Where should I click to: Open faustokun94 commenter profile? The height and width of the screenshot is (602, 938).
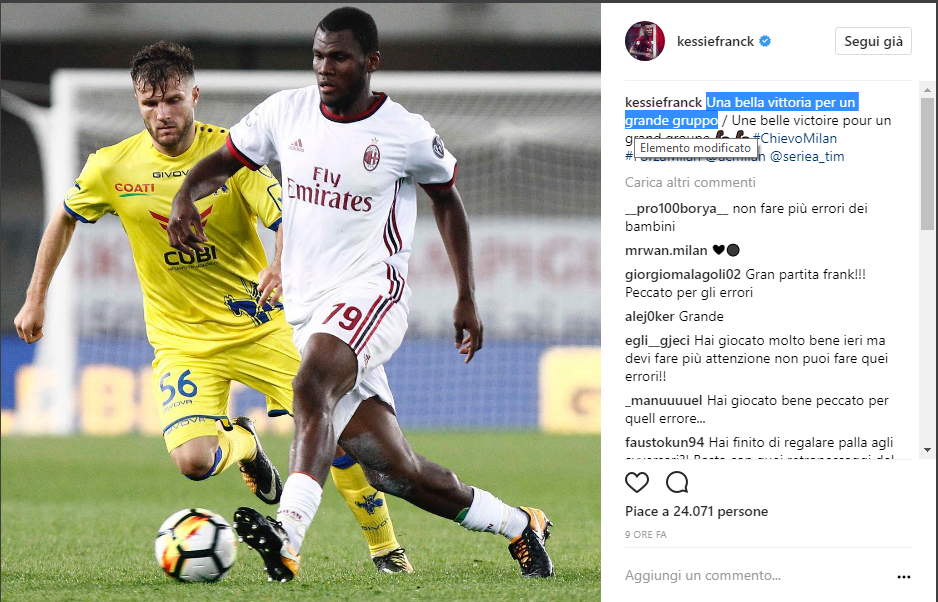pos(665,443)
